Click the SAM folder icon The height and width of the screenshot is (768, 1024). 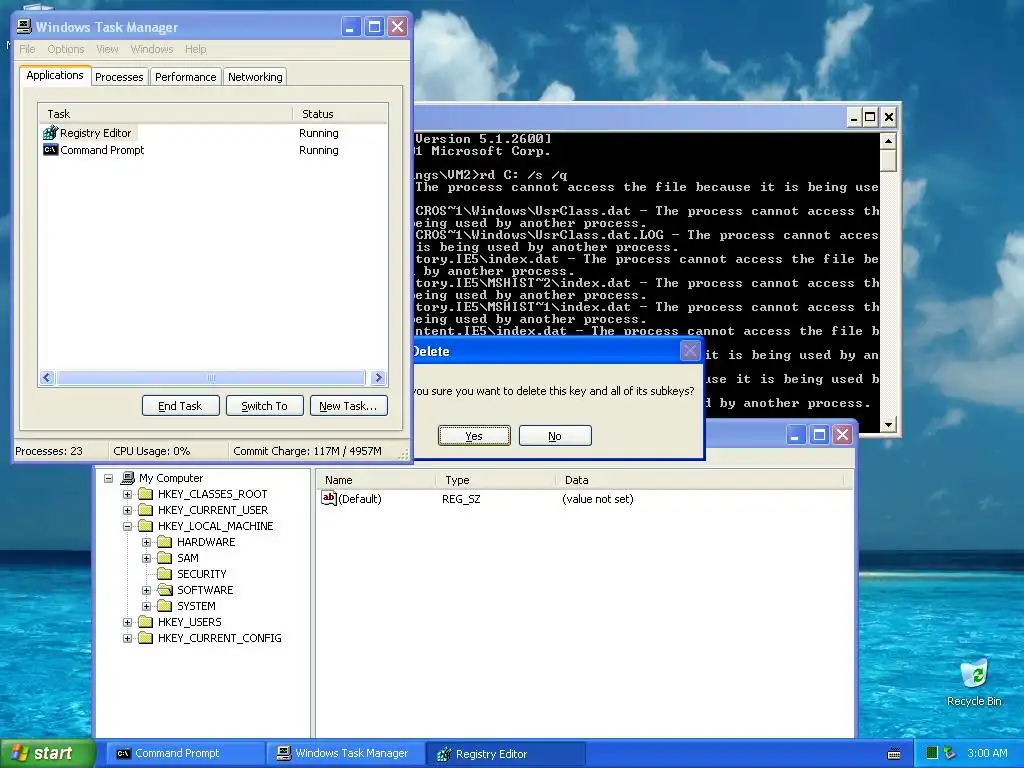[x=165, y=558]
